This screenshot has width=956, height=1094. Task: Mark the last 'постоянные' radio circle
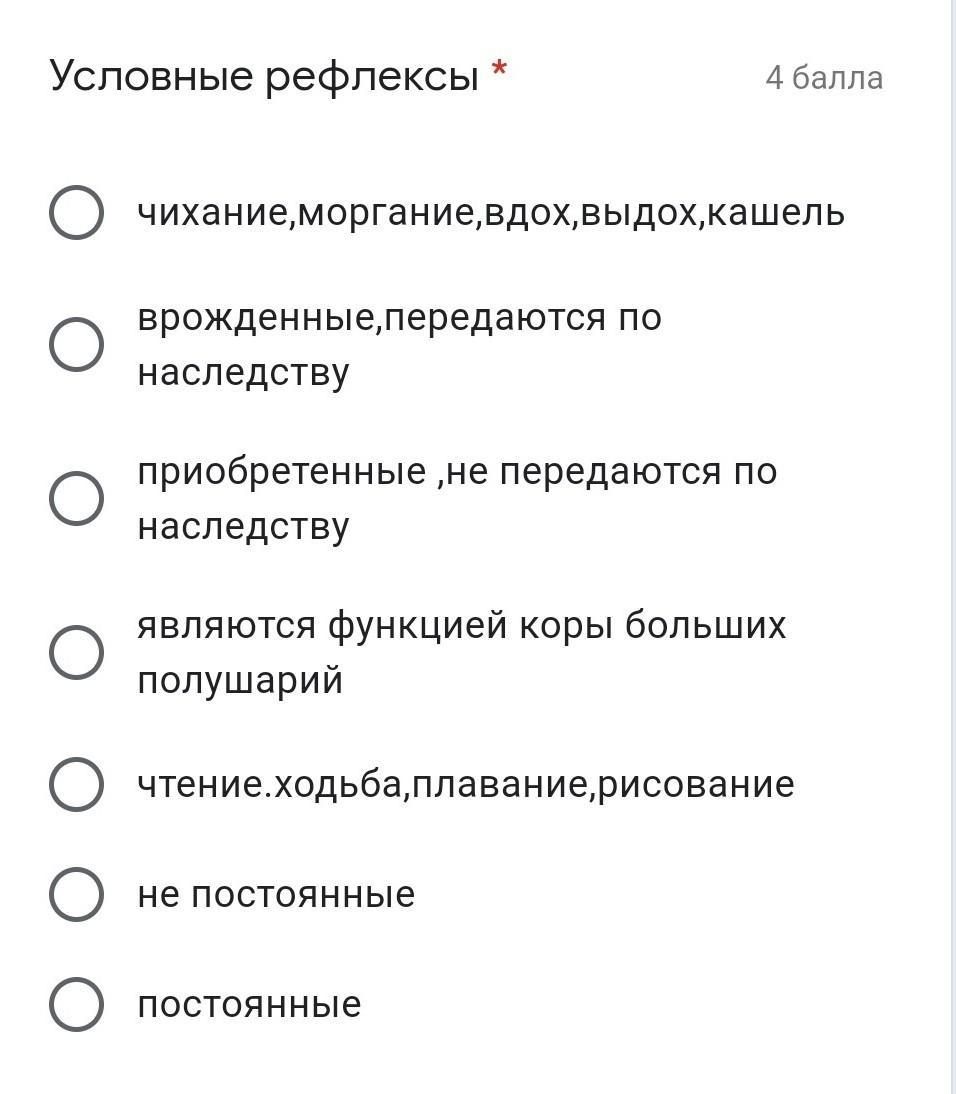(76, 1004)
